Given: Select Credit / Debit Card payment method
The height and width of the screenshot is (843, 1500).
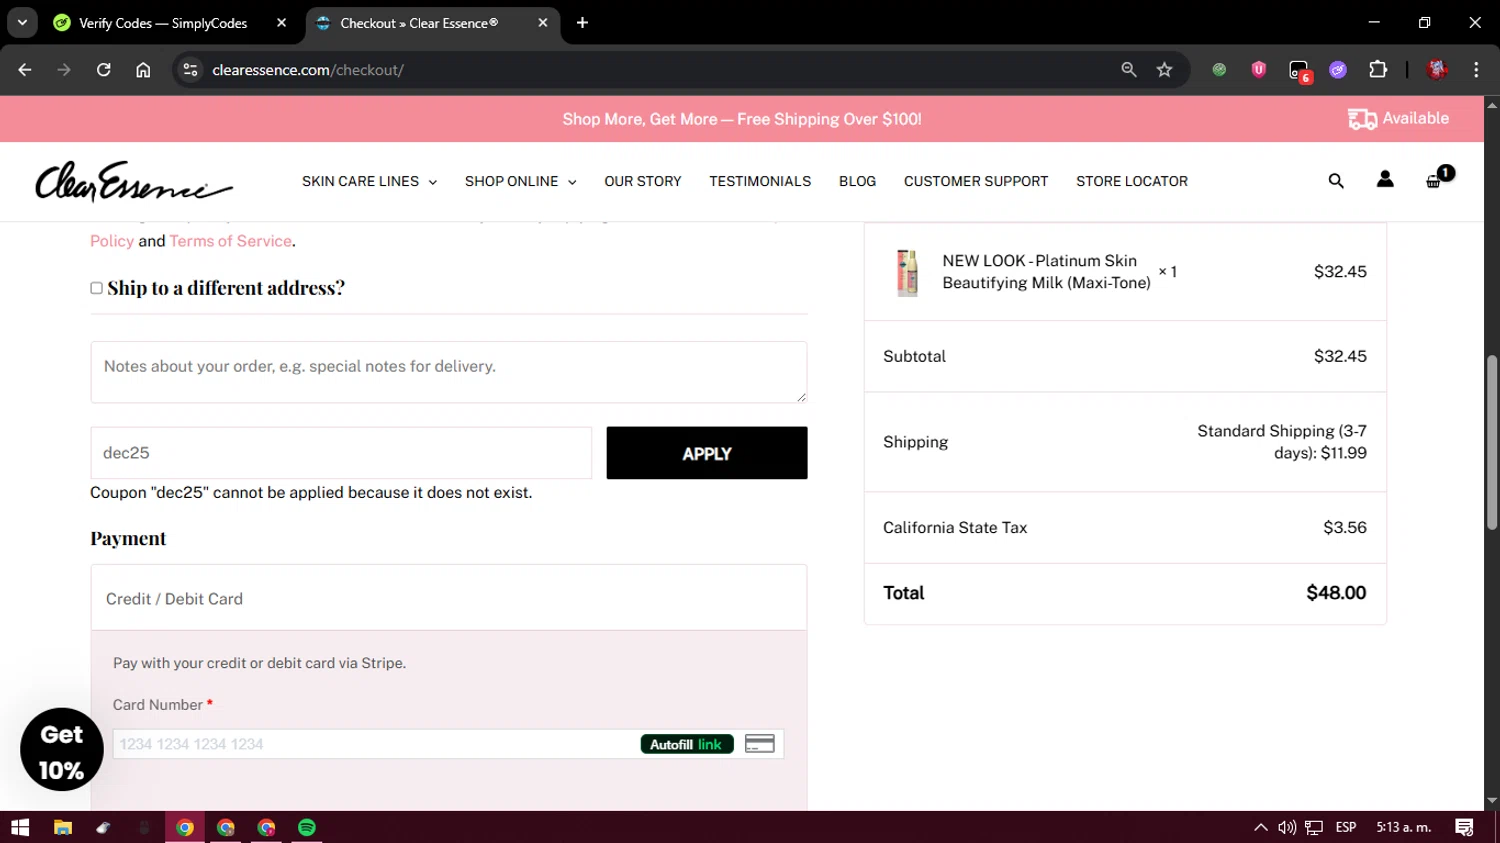Looking at the screenshot, I should [x=449, y=598].
